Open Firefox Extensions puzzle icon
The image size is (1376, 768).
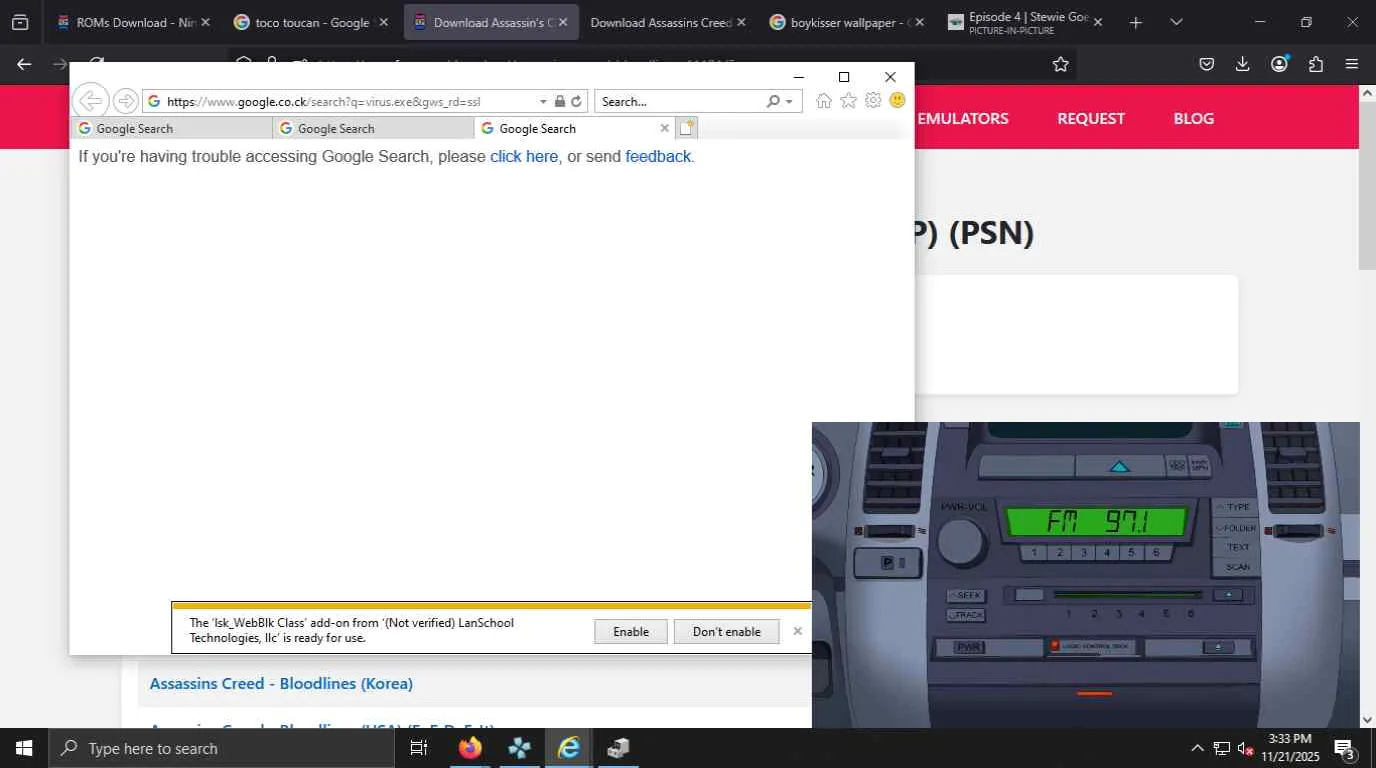(x=1315, y=64)
